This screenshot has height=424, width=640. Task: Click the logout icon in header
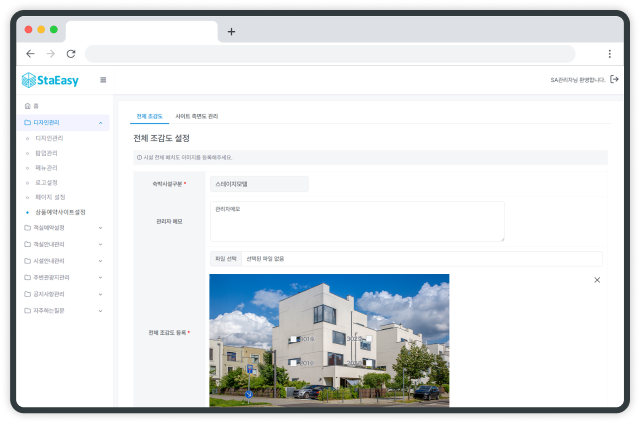point(614,80)
